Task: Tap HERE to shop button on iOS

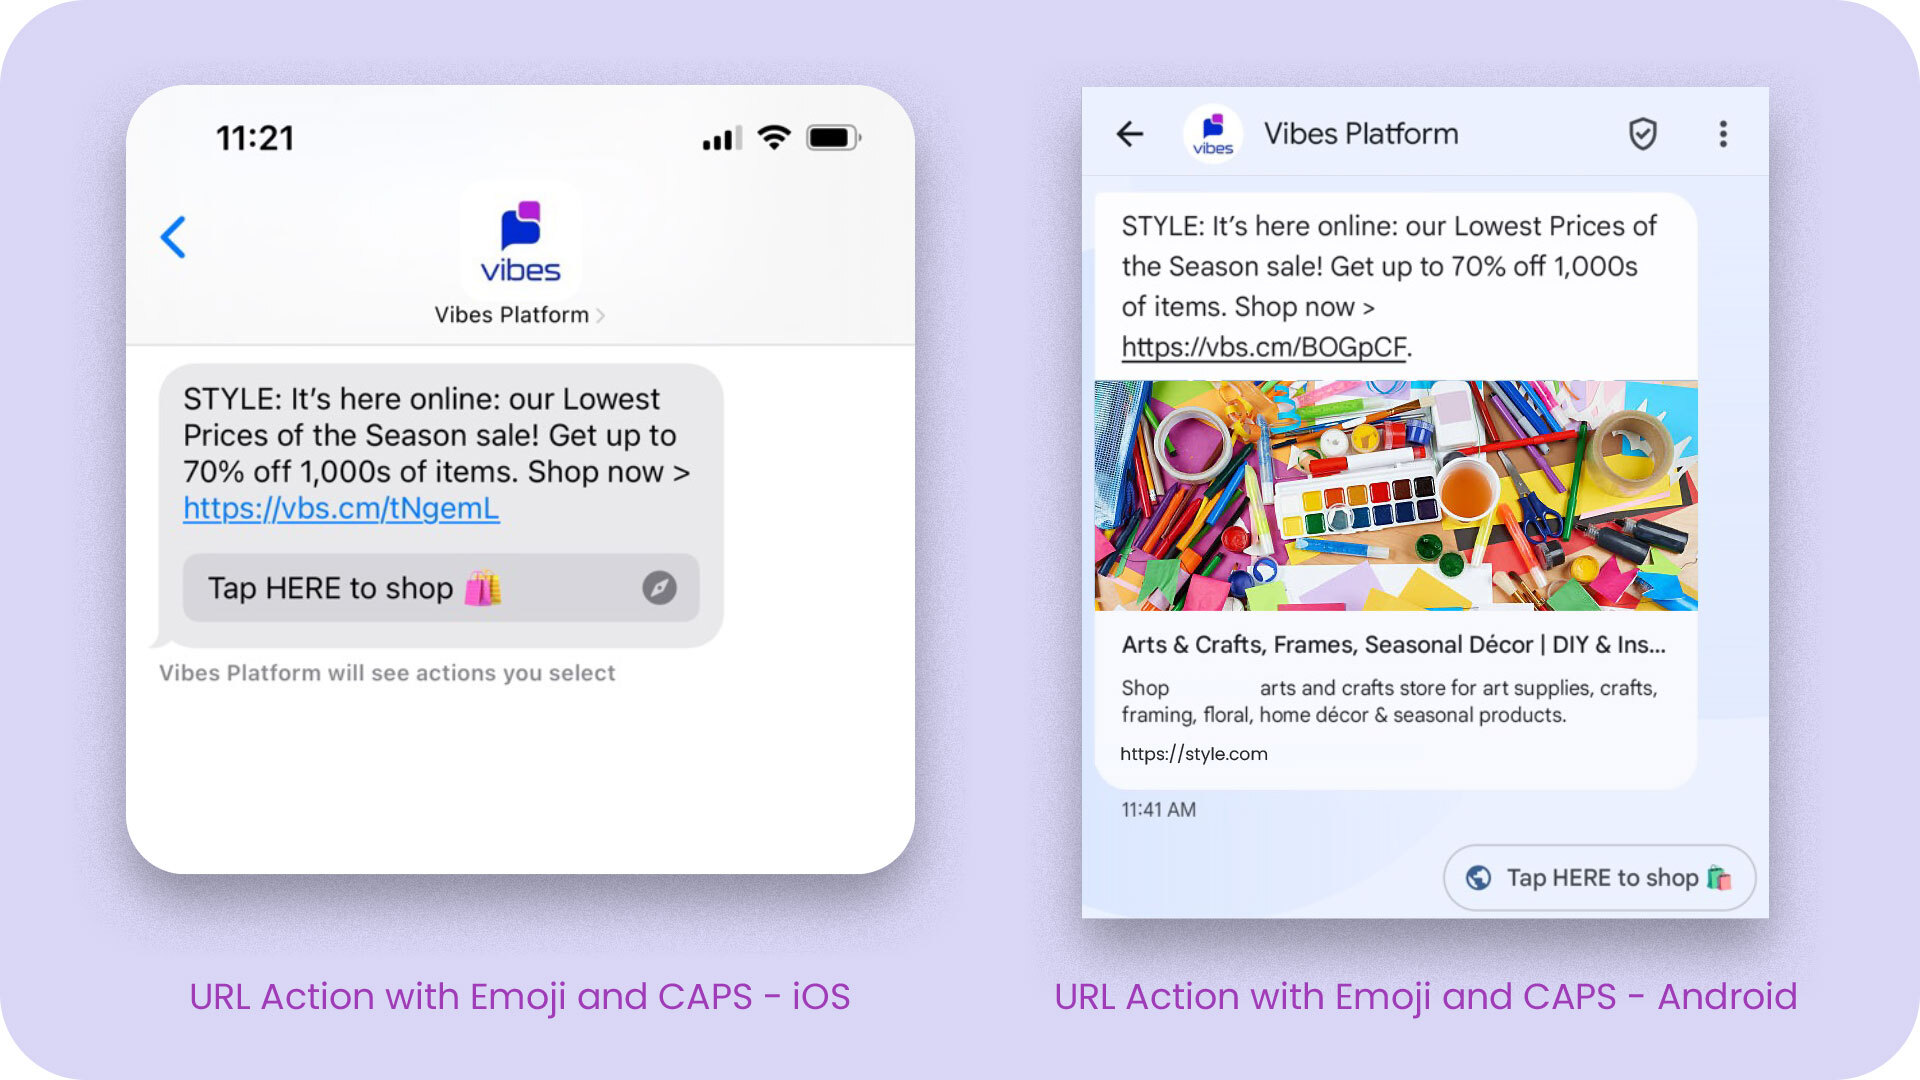Action: (441, 588)
